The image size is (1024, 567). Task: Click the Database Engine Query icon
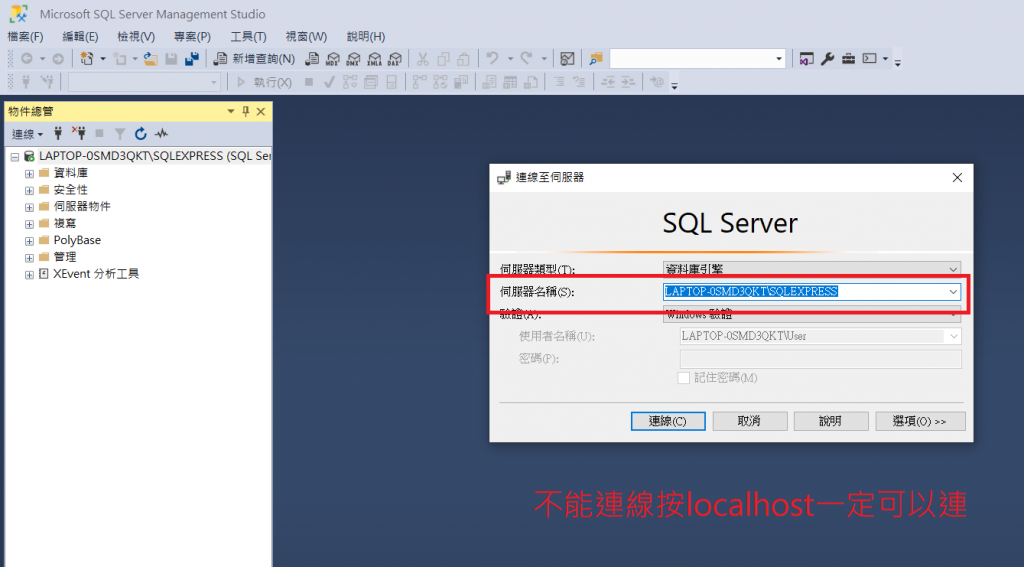click(x=312, y=59)
